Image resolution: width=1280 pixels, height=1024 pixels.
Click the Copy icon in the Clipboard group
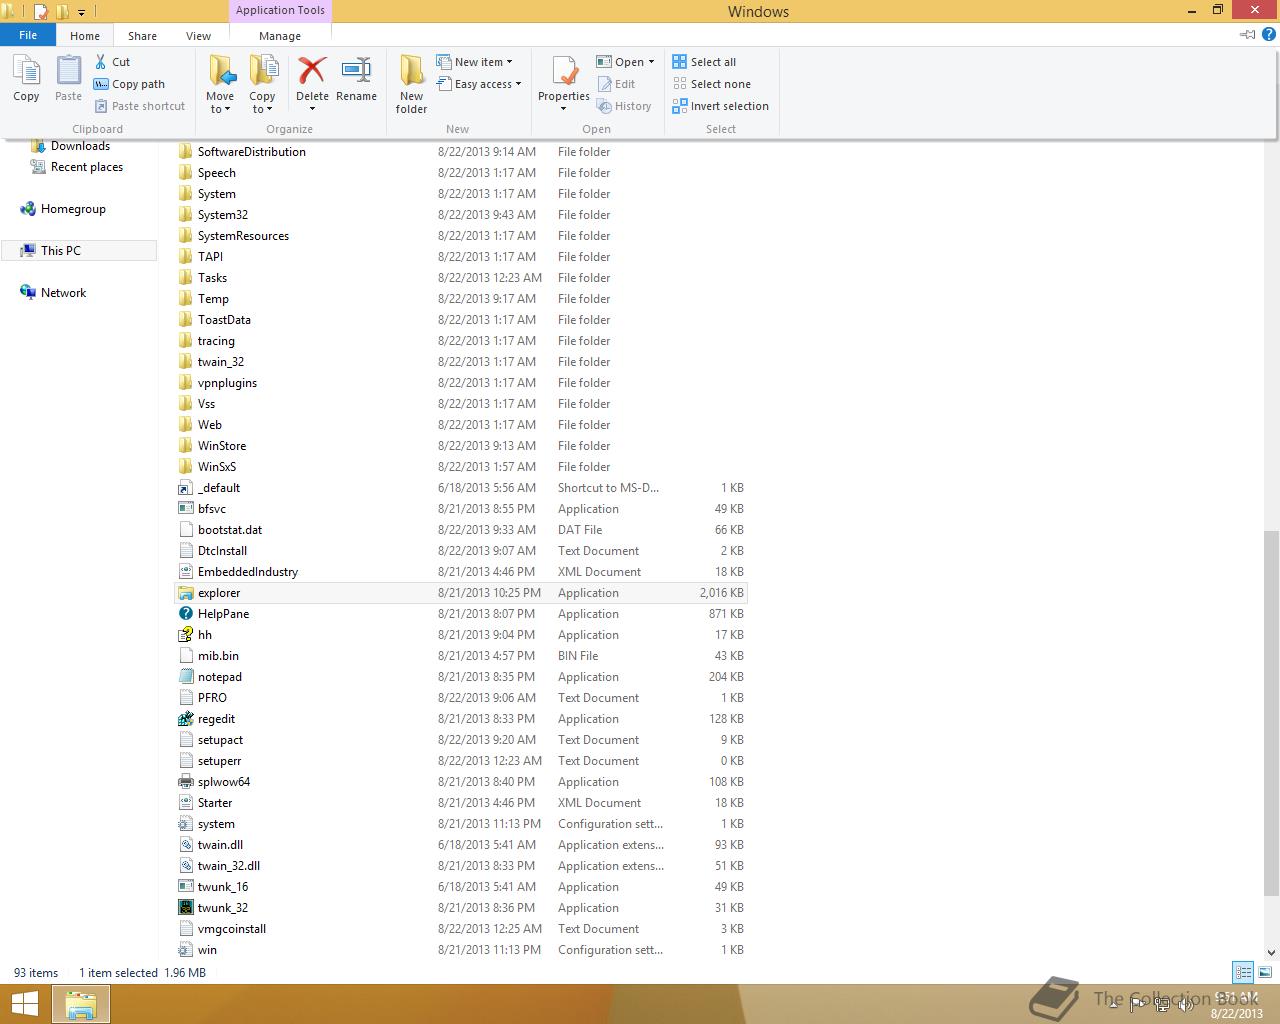coord(26,72)
